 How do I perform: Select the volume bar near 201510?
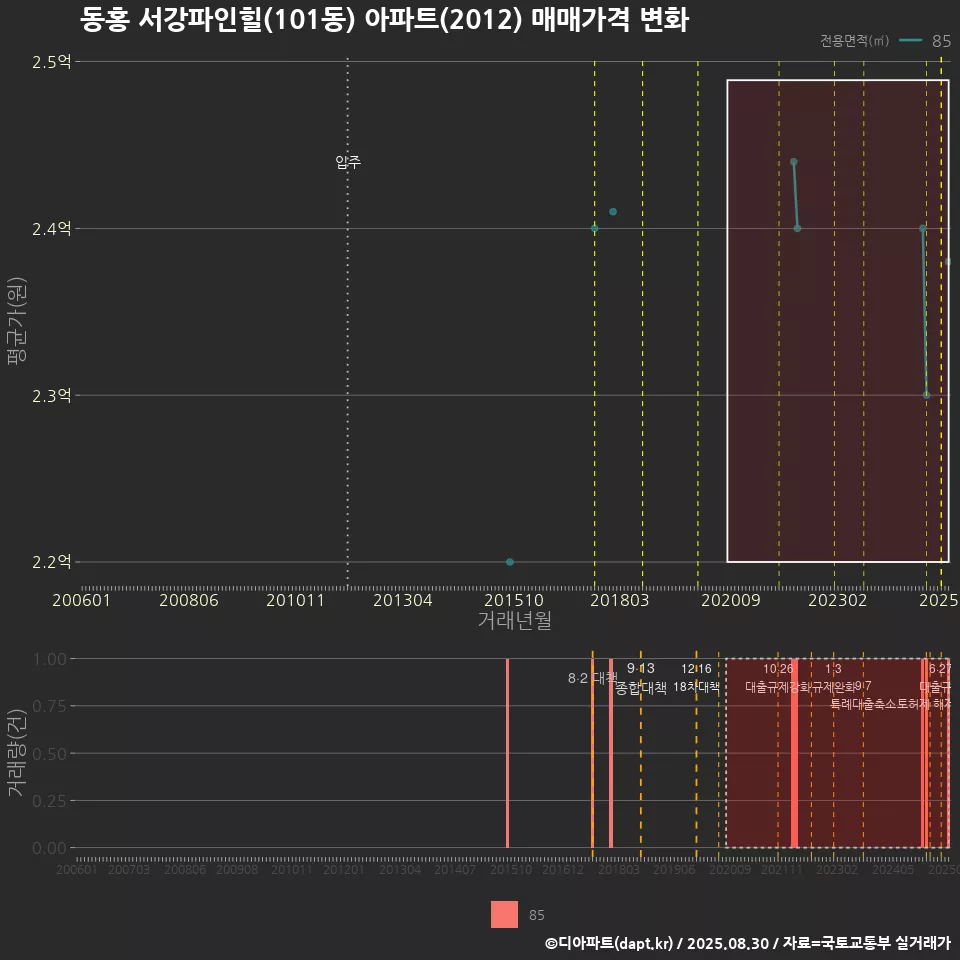[x=508, y=753]
